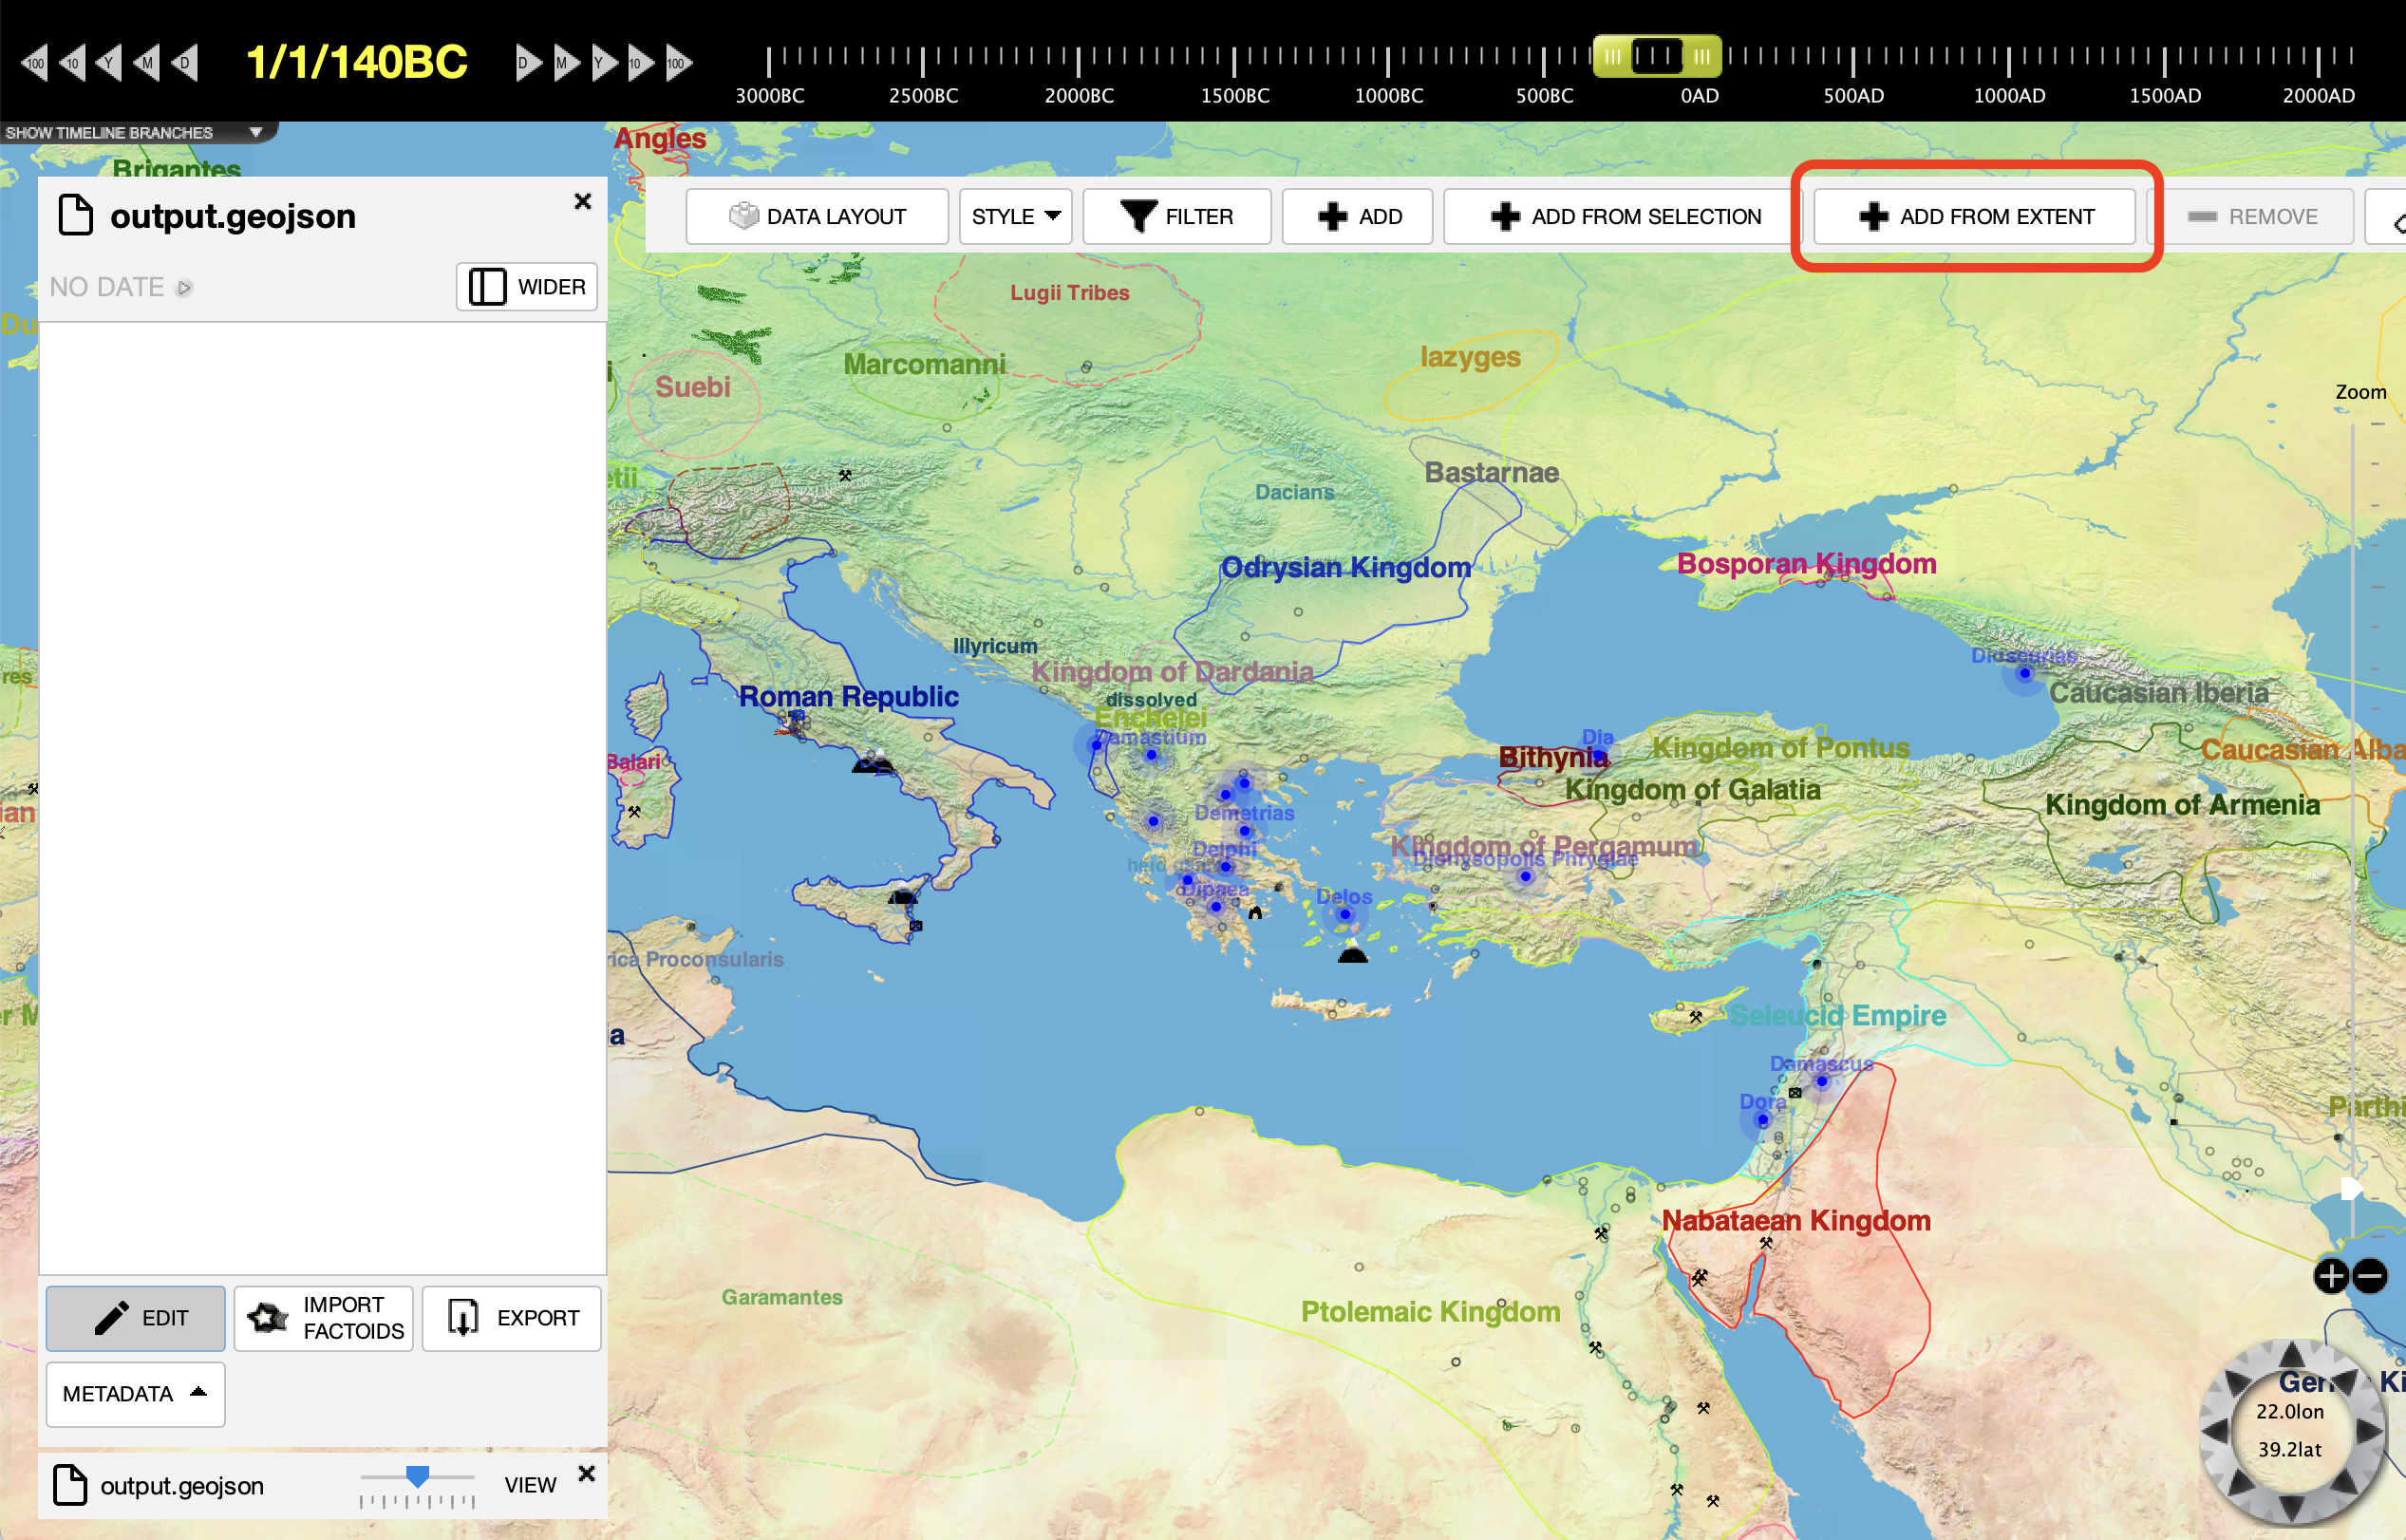Zoom in with the plus icon
2406x1540 pixels.
tap(2331, 1275)
